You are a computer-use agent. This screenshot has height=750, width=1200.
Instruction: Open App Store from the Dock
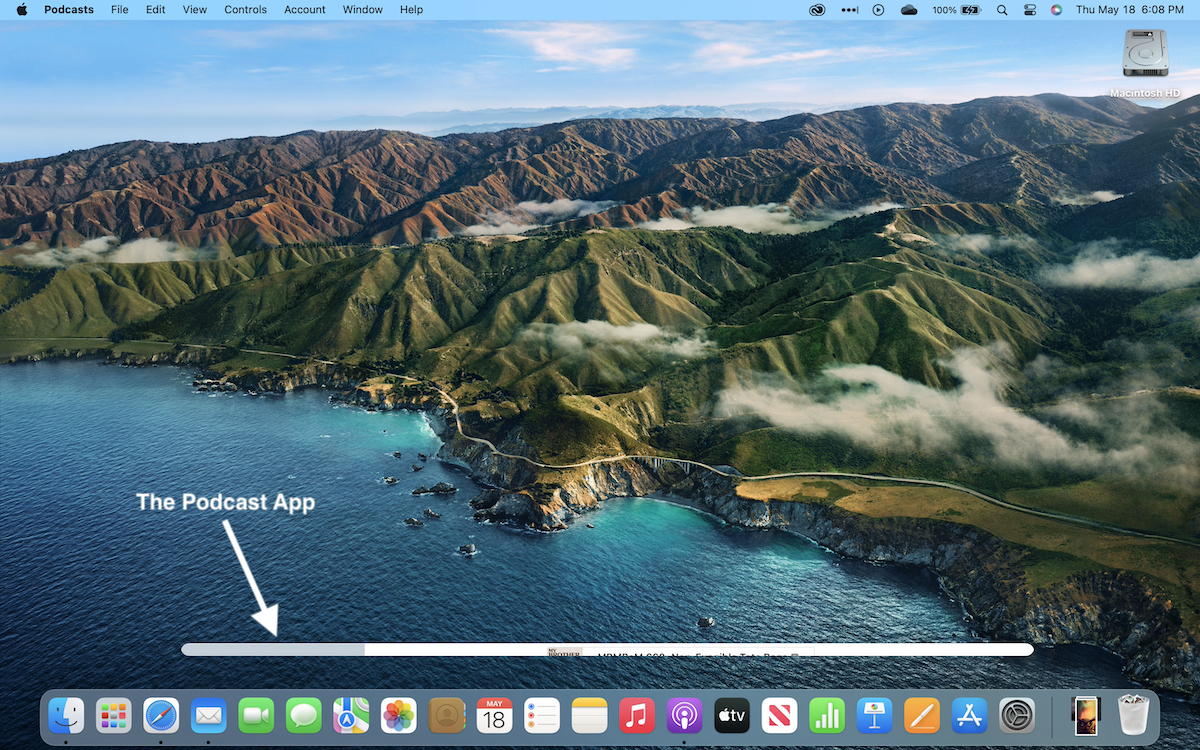(x=969, y=716)
